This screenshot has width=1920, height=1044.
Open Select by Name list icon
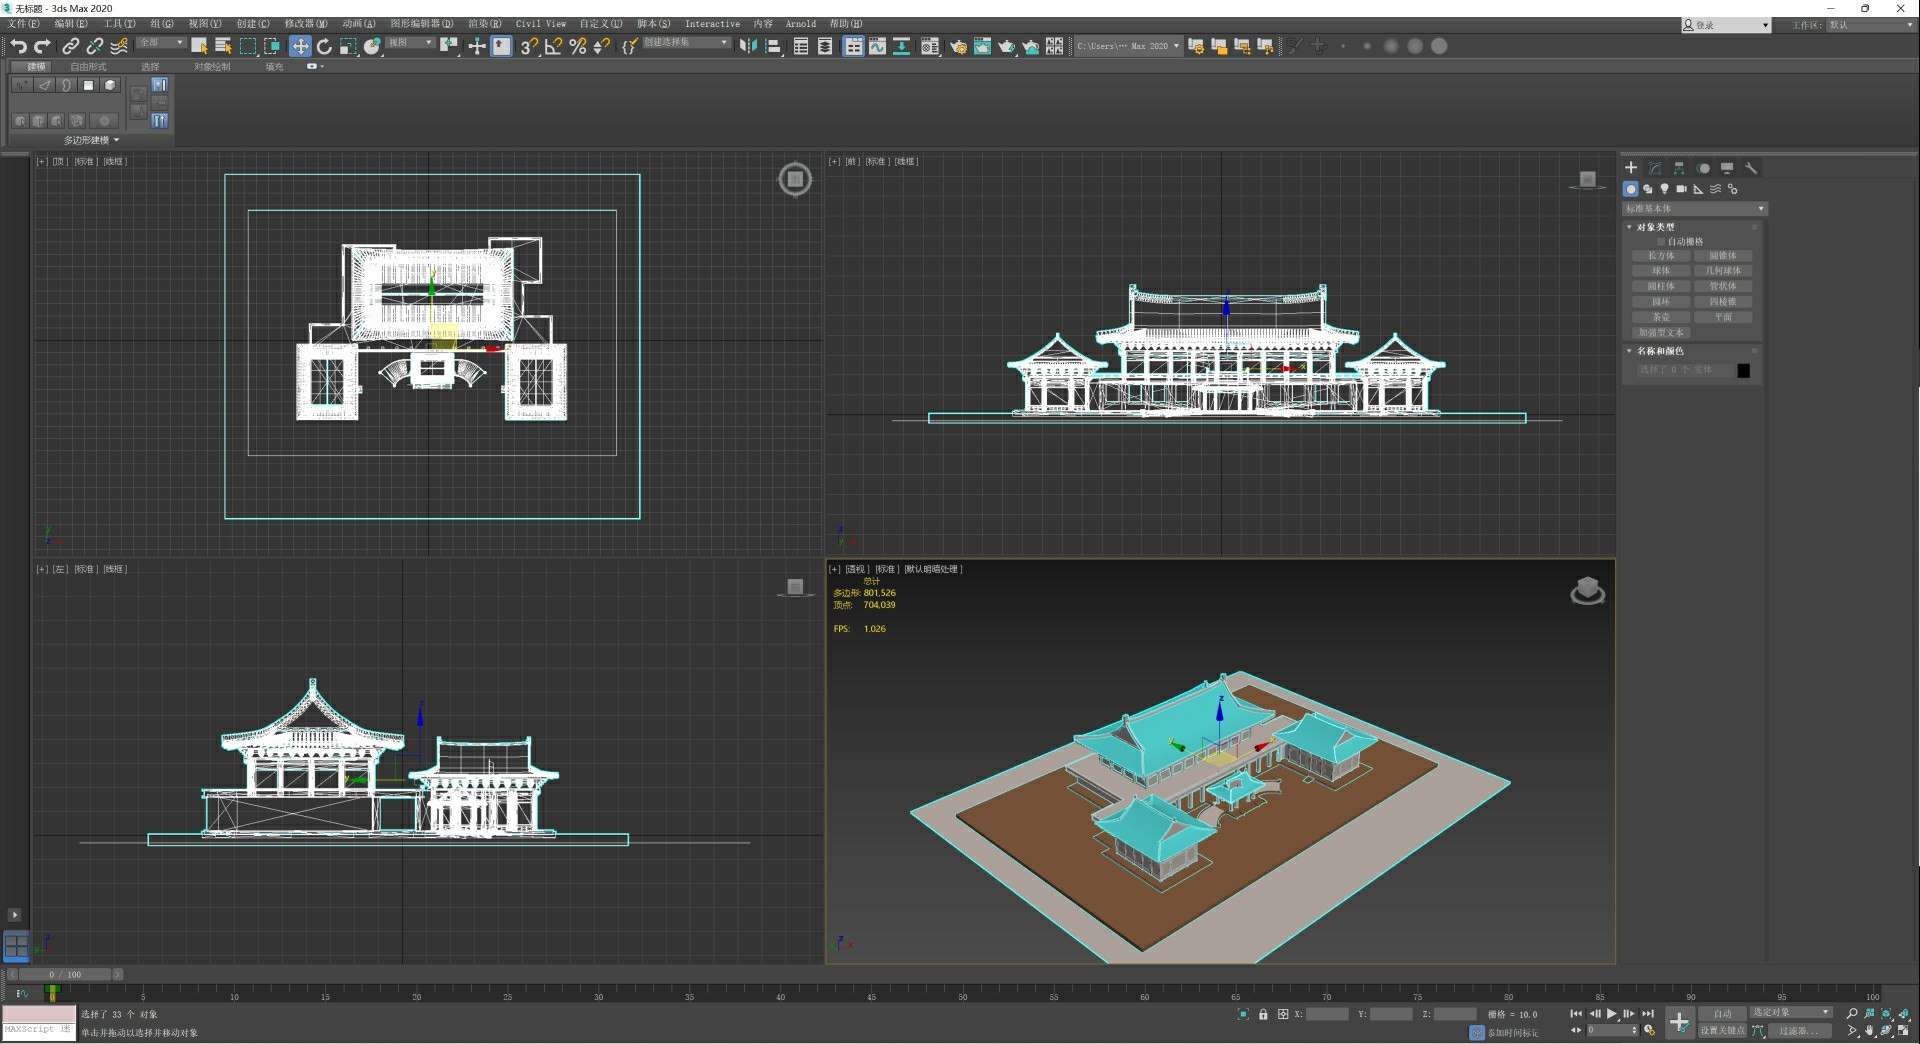(x=223, y=46)
